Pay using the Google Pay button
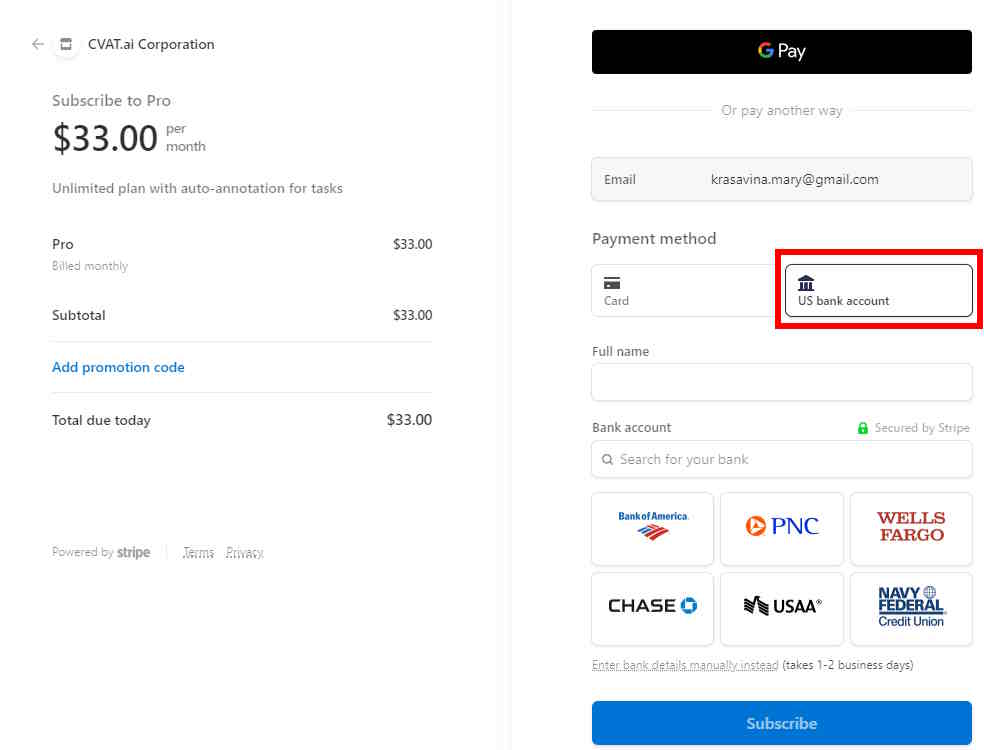 coord(781,52)
